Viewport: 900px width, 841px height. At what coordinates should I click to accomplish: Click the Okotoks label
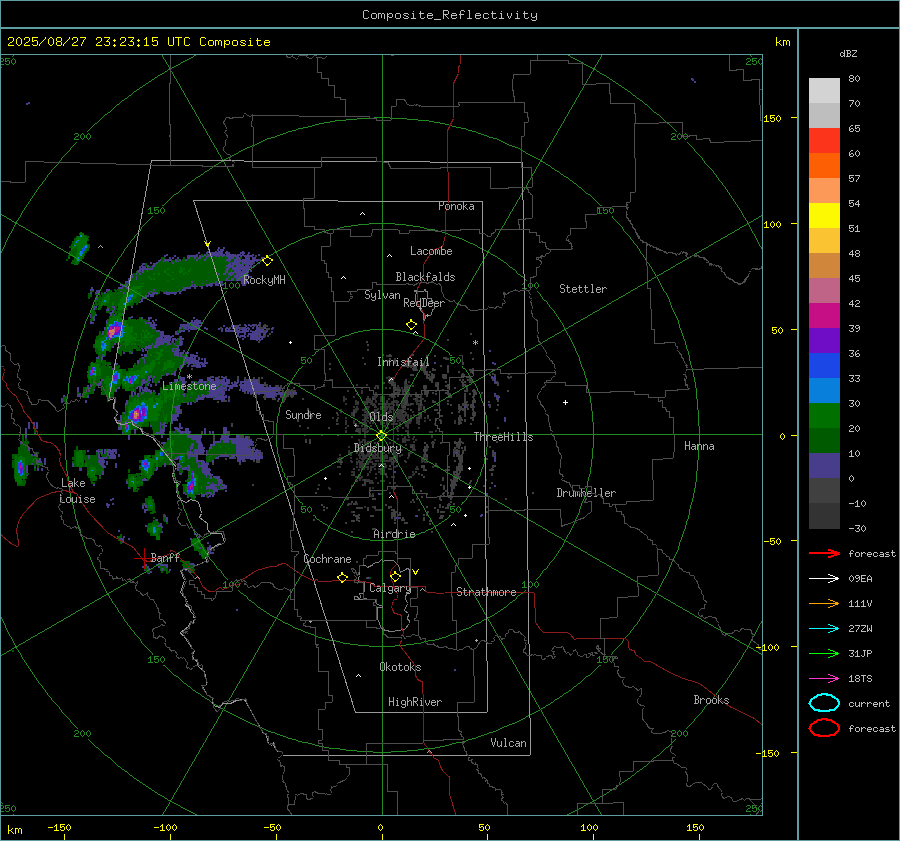click(400, 667)
